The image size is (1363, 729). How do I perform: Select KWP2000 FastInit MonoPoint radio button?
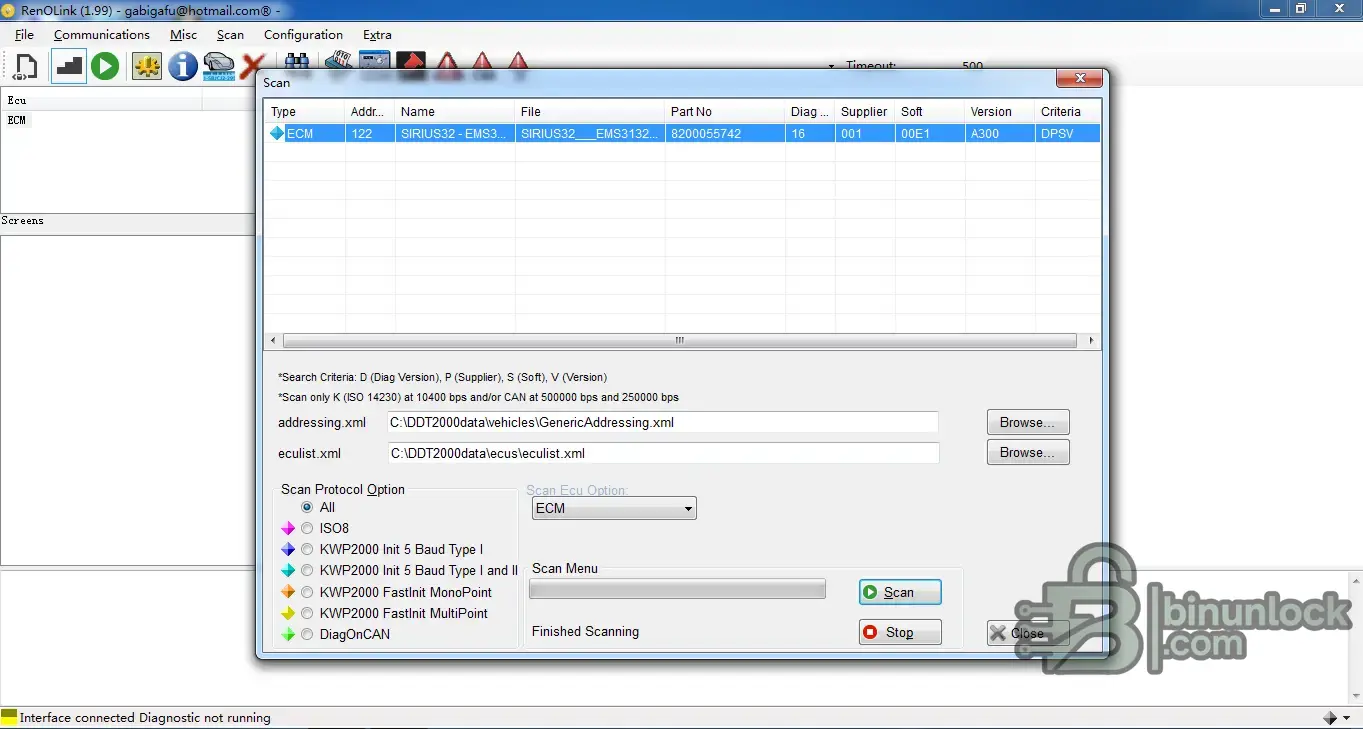tap(307, 592)
